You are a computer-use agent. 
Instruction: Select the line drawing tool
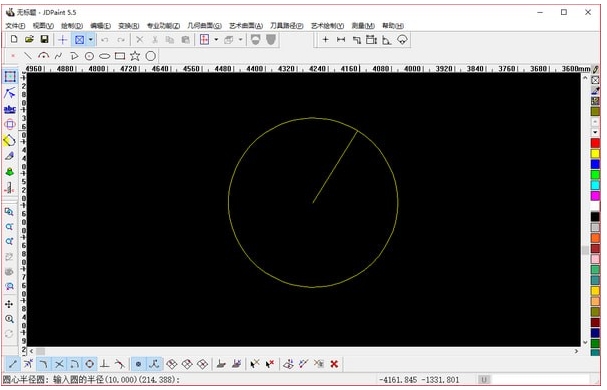[28, 56]
